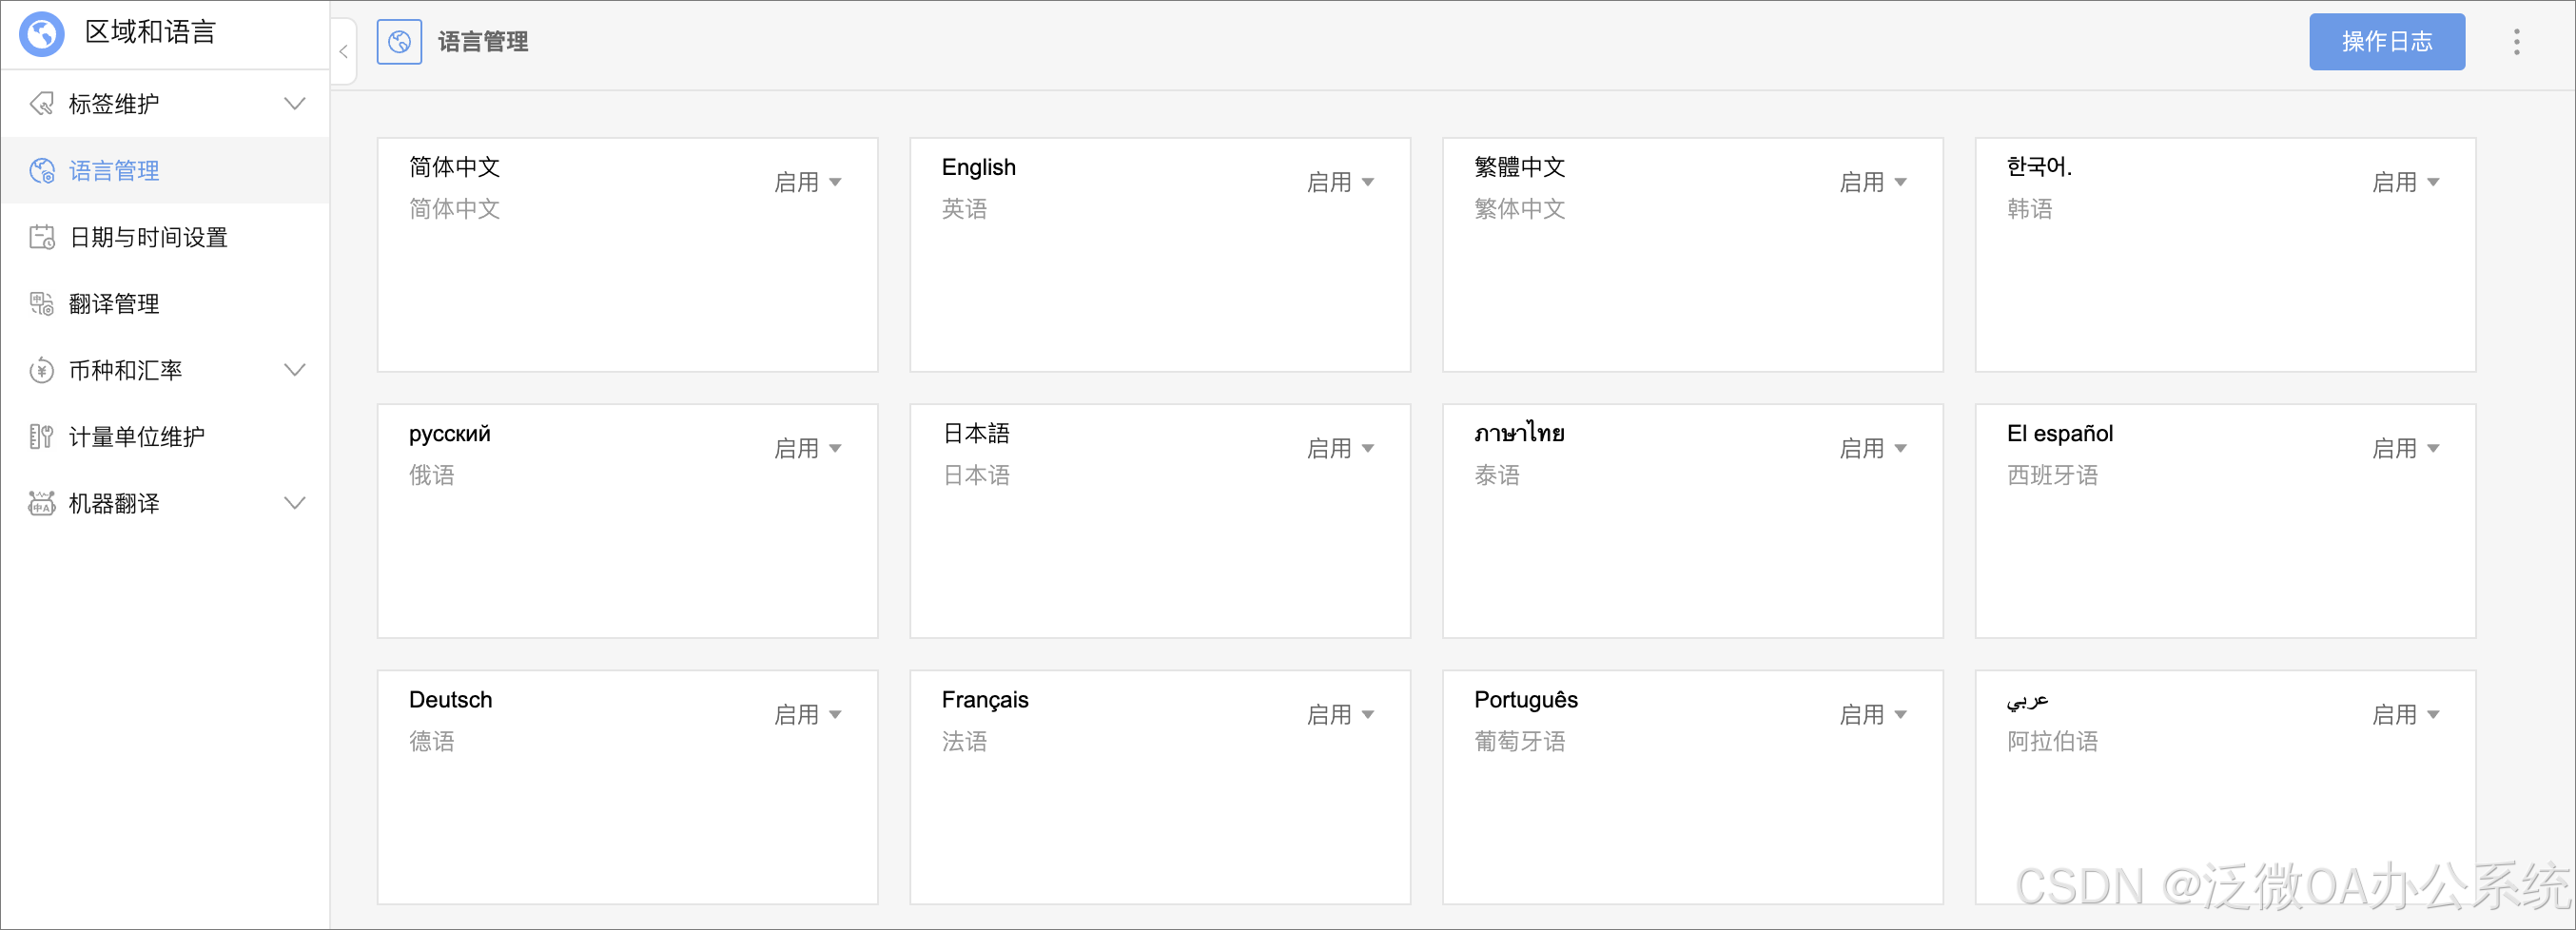This screenshot has width=2576, height=930.
Task: Open the 机器翻译 menu item
Action: [165, 503]
